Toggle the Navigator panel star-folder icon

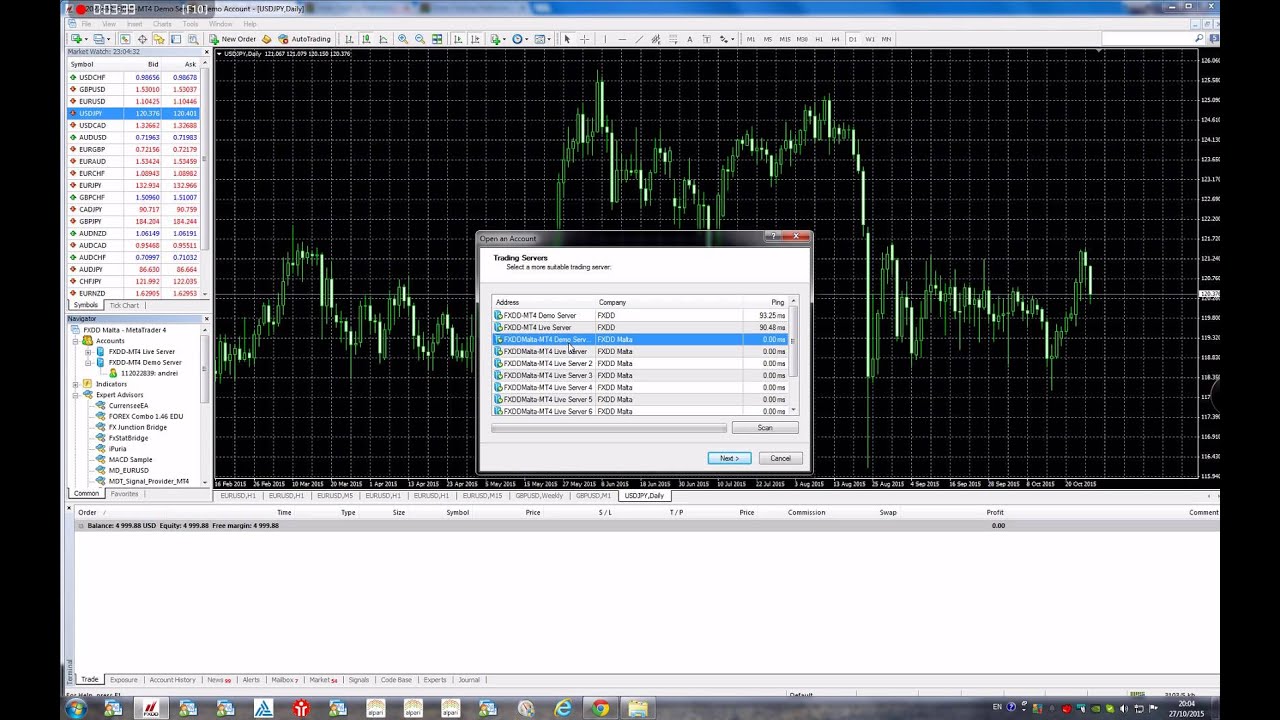[159, 39]
